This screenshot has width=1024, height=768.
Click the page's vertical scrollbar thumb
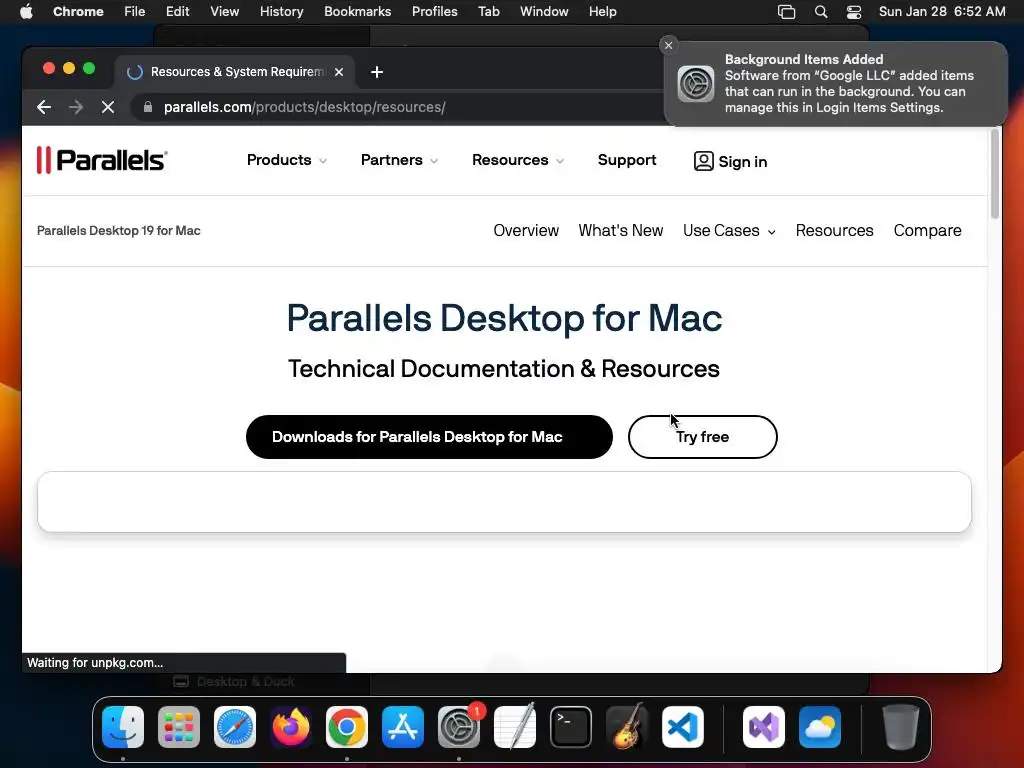tap(995, 174)
